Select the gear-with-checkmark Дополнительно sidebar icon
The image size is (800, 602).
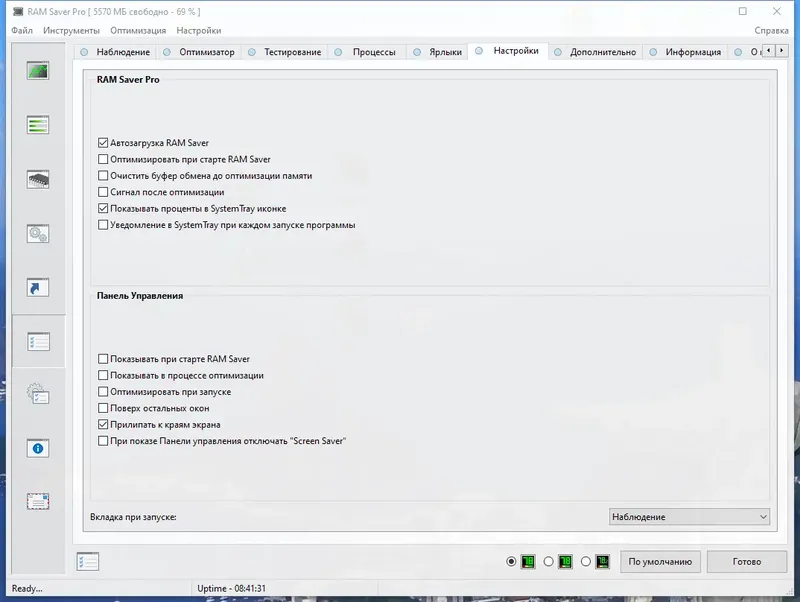click(x=39, y=394)
